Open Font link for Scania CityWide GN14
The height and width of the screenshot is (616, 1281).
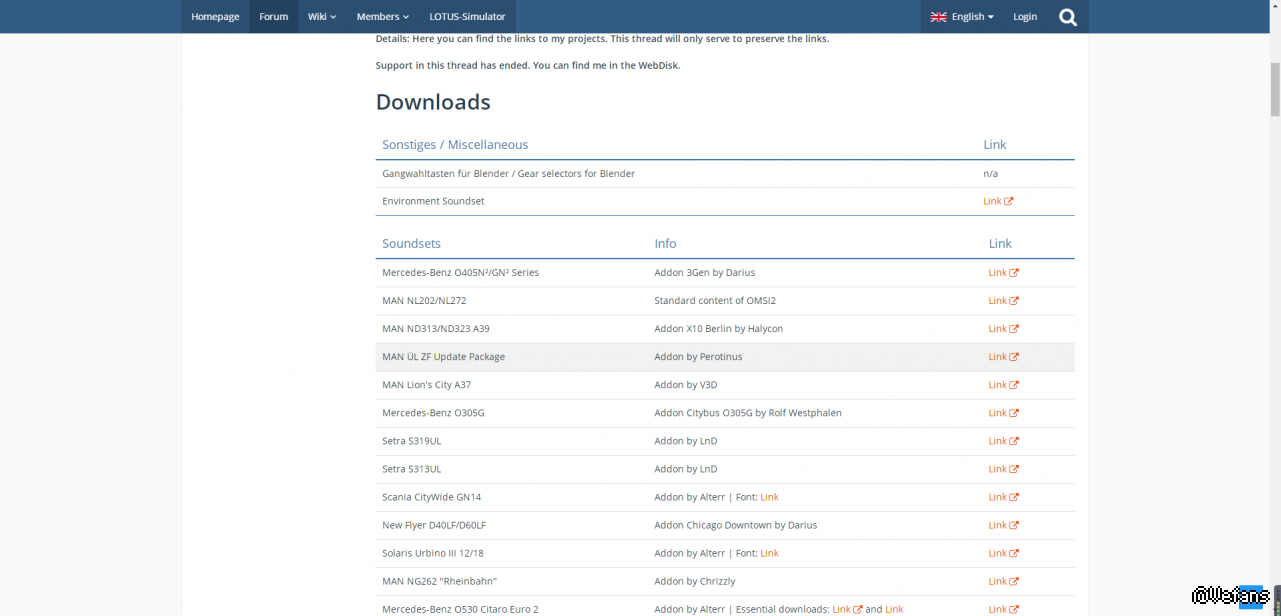click(x=769, y=497)
